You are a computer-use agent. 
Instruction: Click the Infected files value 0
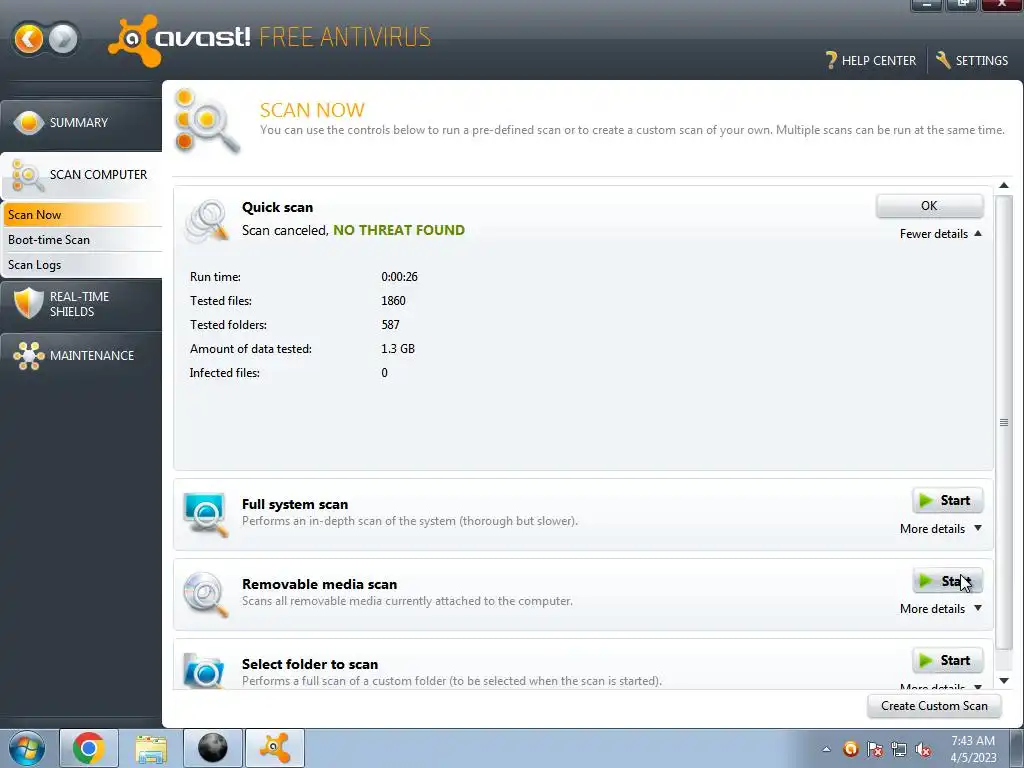384,373
